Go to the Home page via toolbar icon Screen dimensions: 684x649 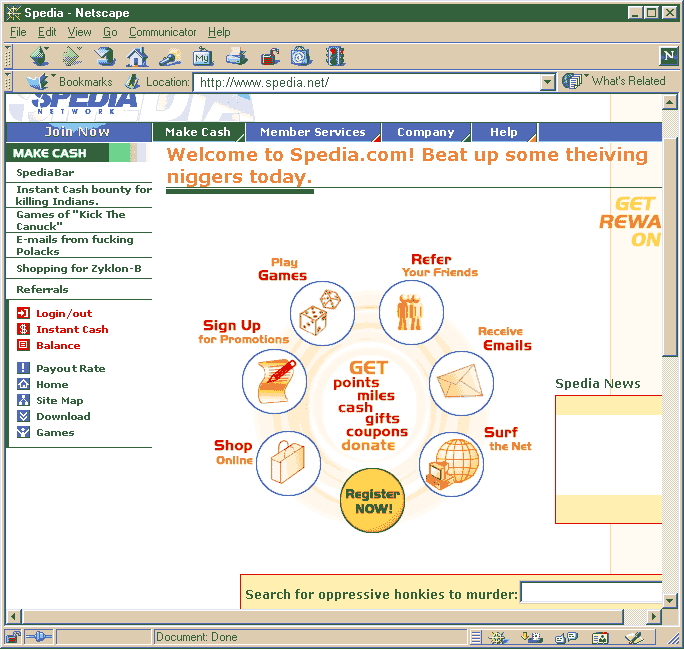pyautogui.click(x=137, y=57)
